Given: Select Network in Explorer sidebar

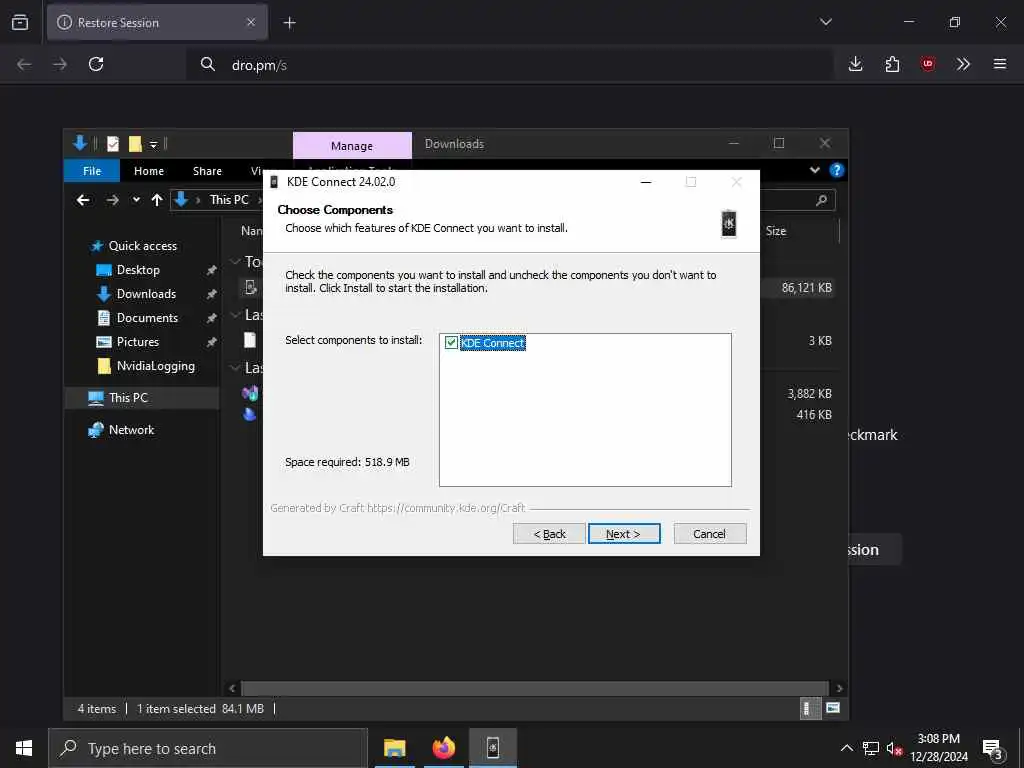Looking at the screenshot, I should tap(131, 430).
